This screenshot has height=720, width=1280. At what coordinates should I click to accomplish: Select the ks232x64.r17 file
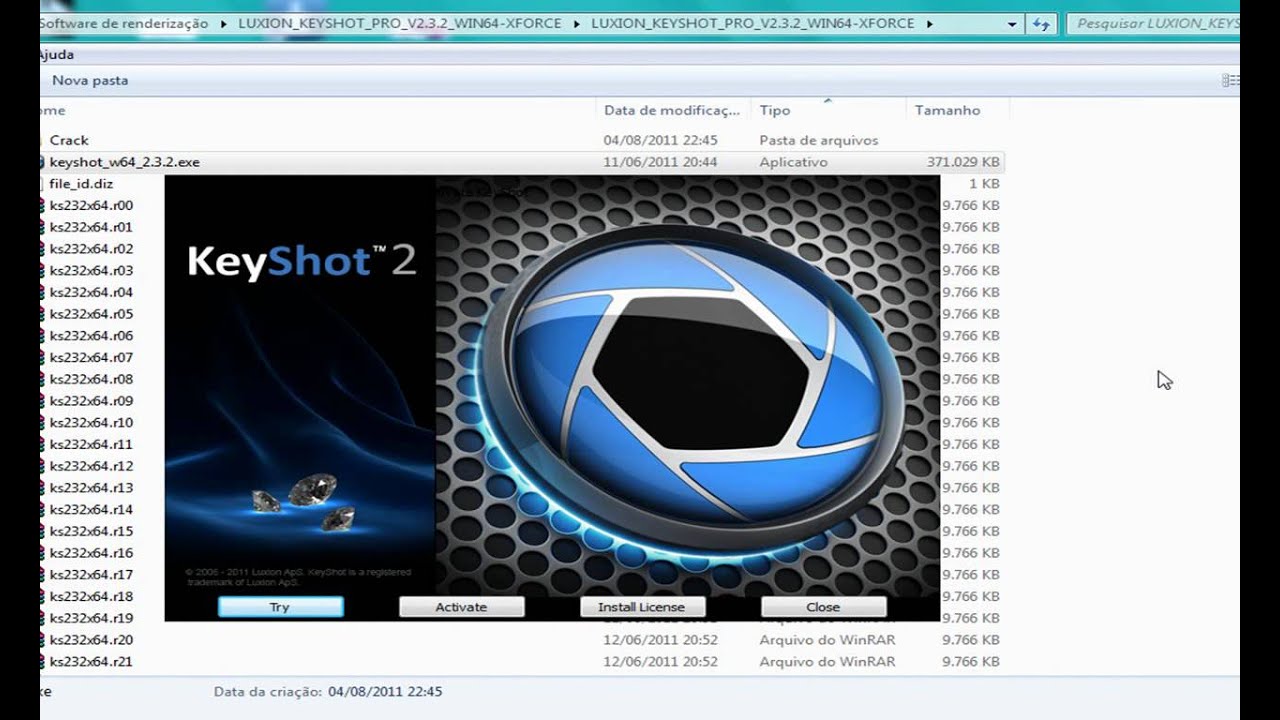[x=91, y=575]
